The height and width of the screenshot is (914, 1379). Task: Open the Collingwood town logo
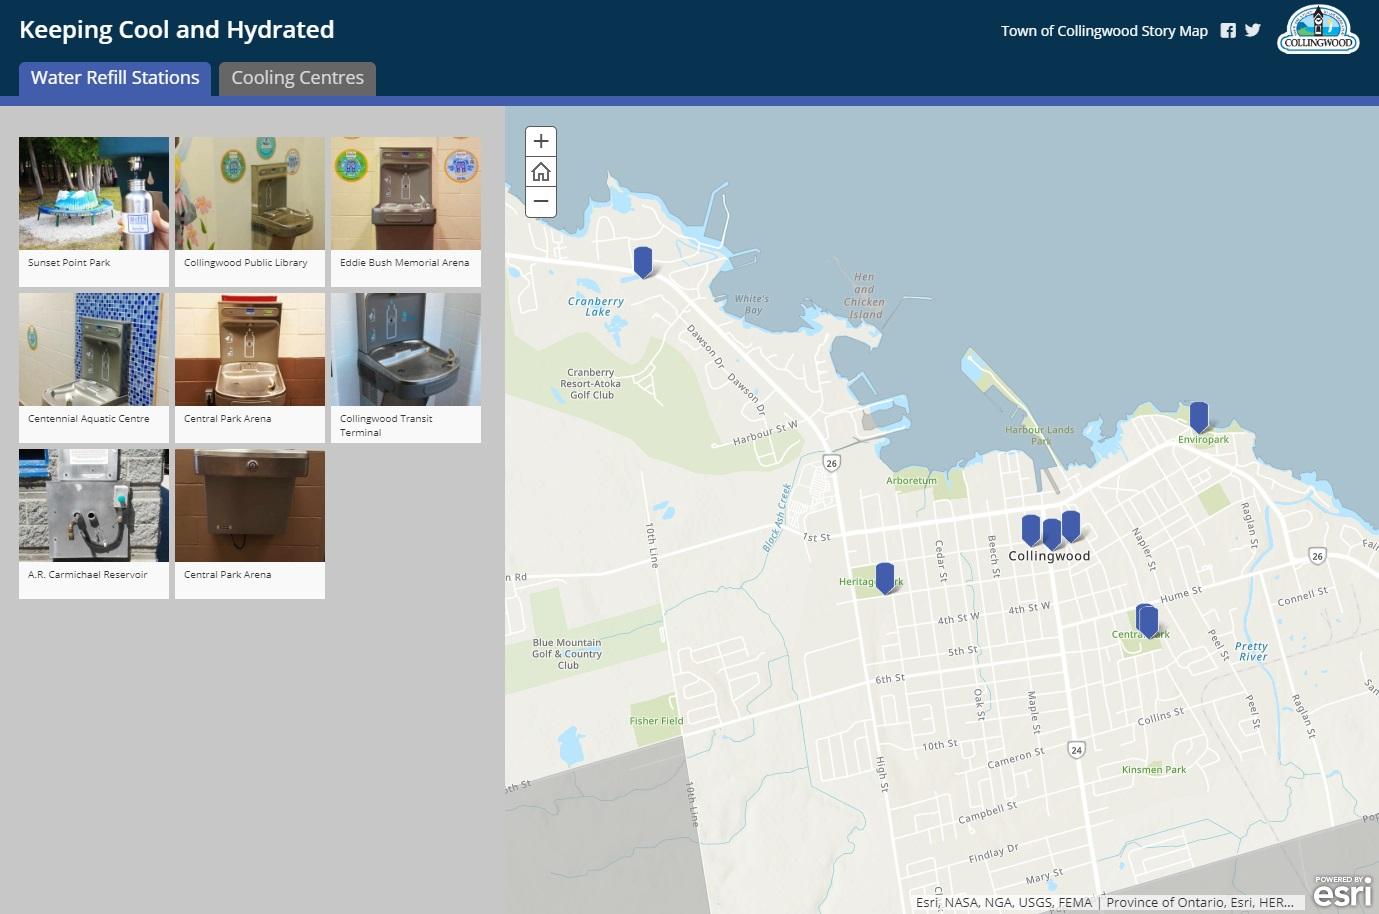tap(1317, 30)
